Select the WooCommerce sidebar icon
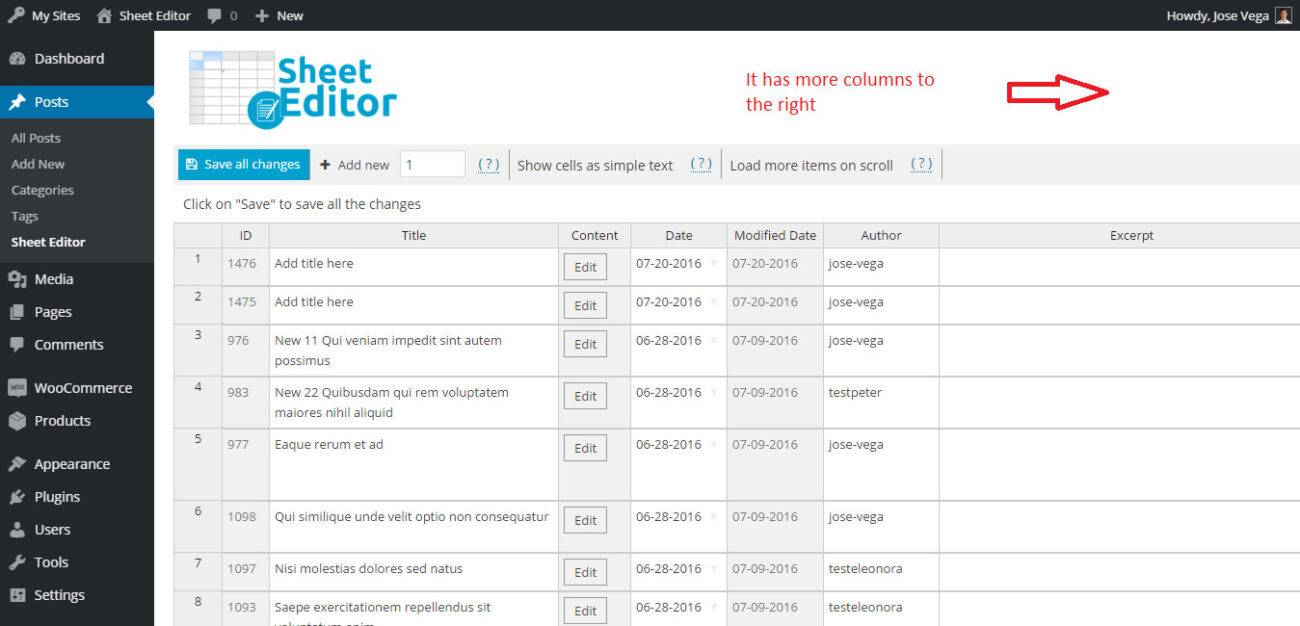 pos(16,387)
